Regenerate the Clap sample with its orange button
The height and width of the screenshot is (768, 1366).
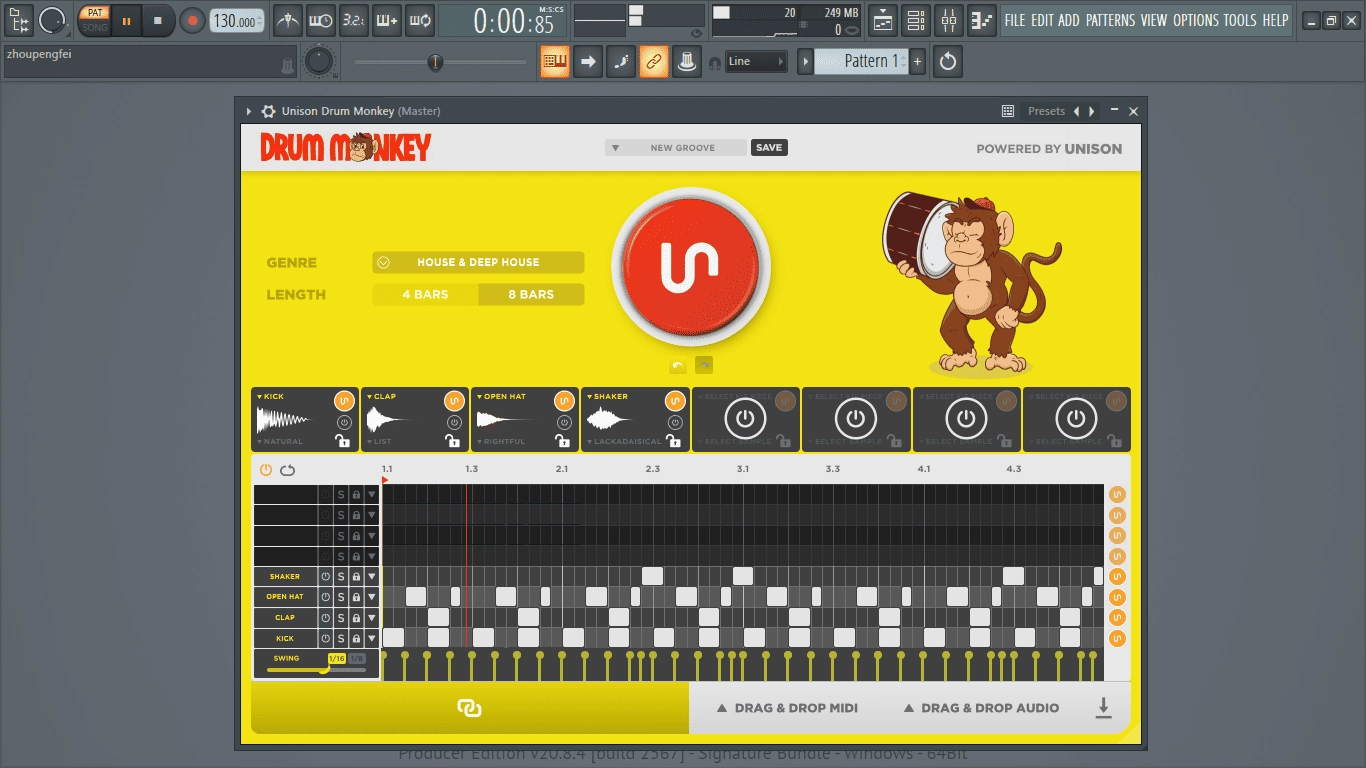pos(454,401)
